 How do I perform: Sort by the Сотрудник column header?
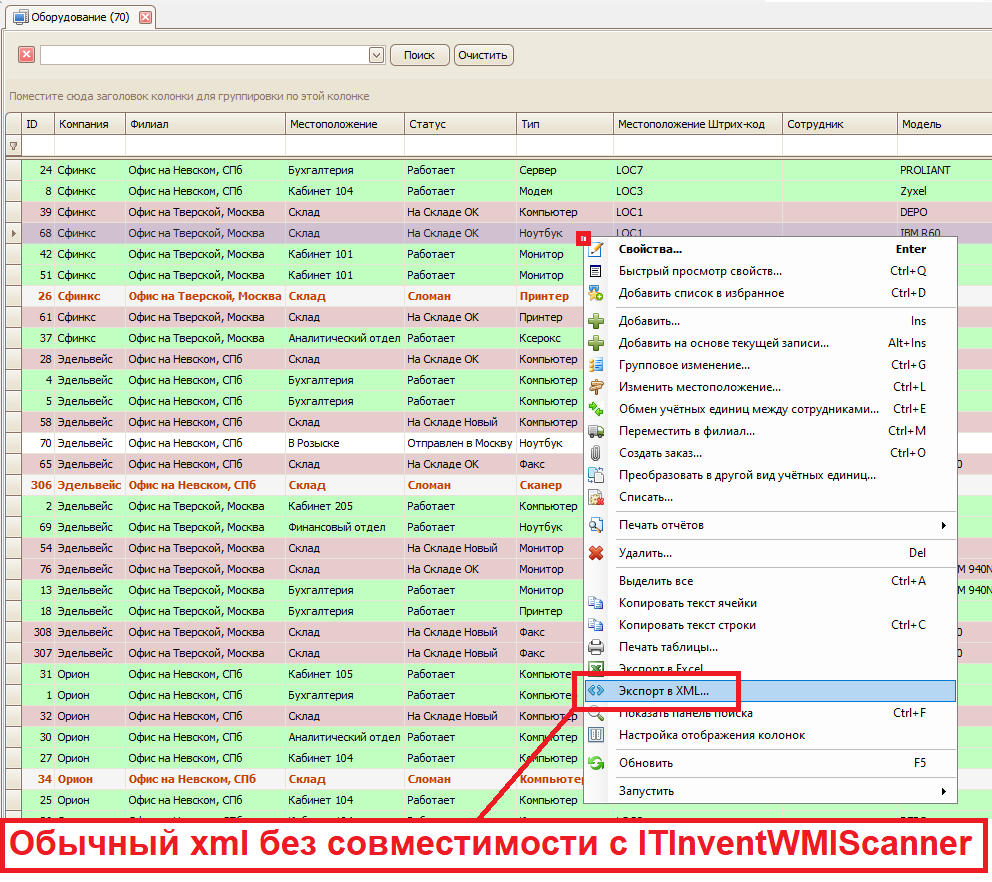pos(839,124)
